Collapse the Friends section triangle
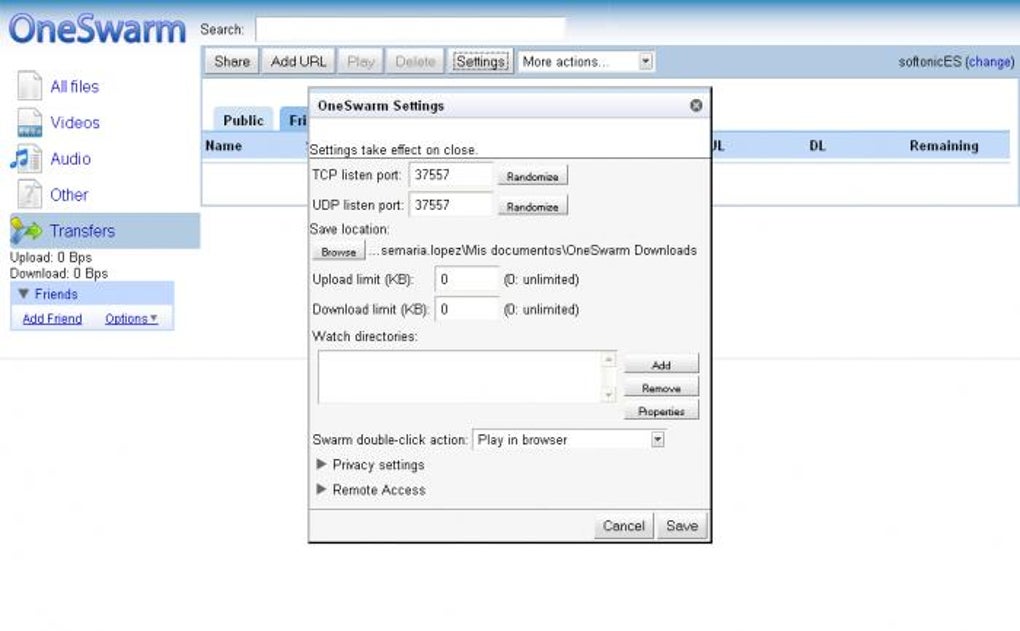This screenshot has width=1020, height=631. [23, 294]
